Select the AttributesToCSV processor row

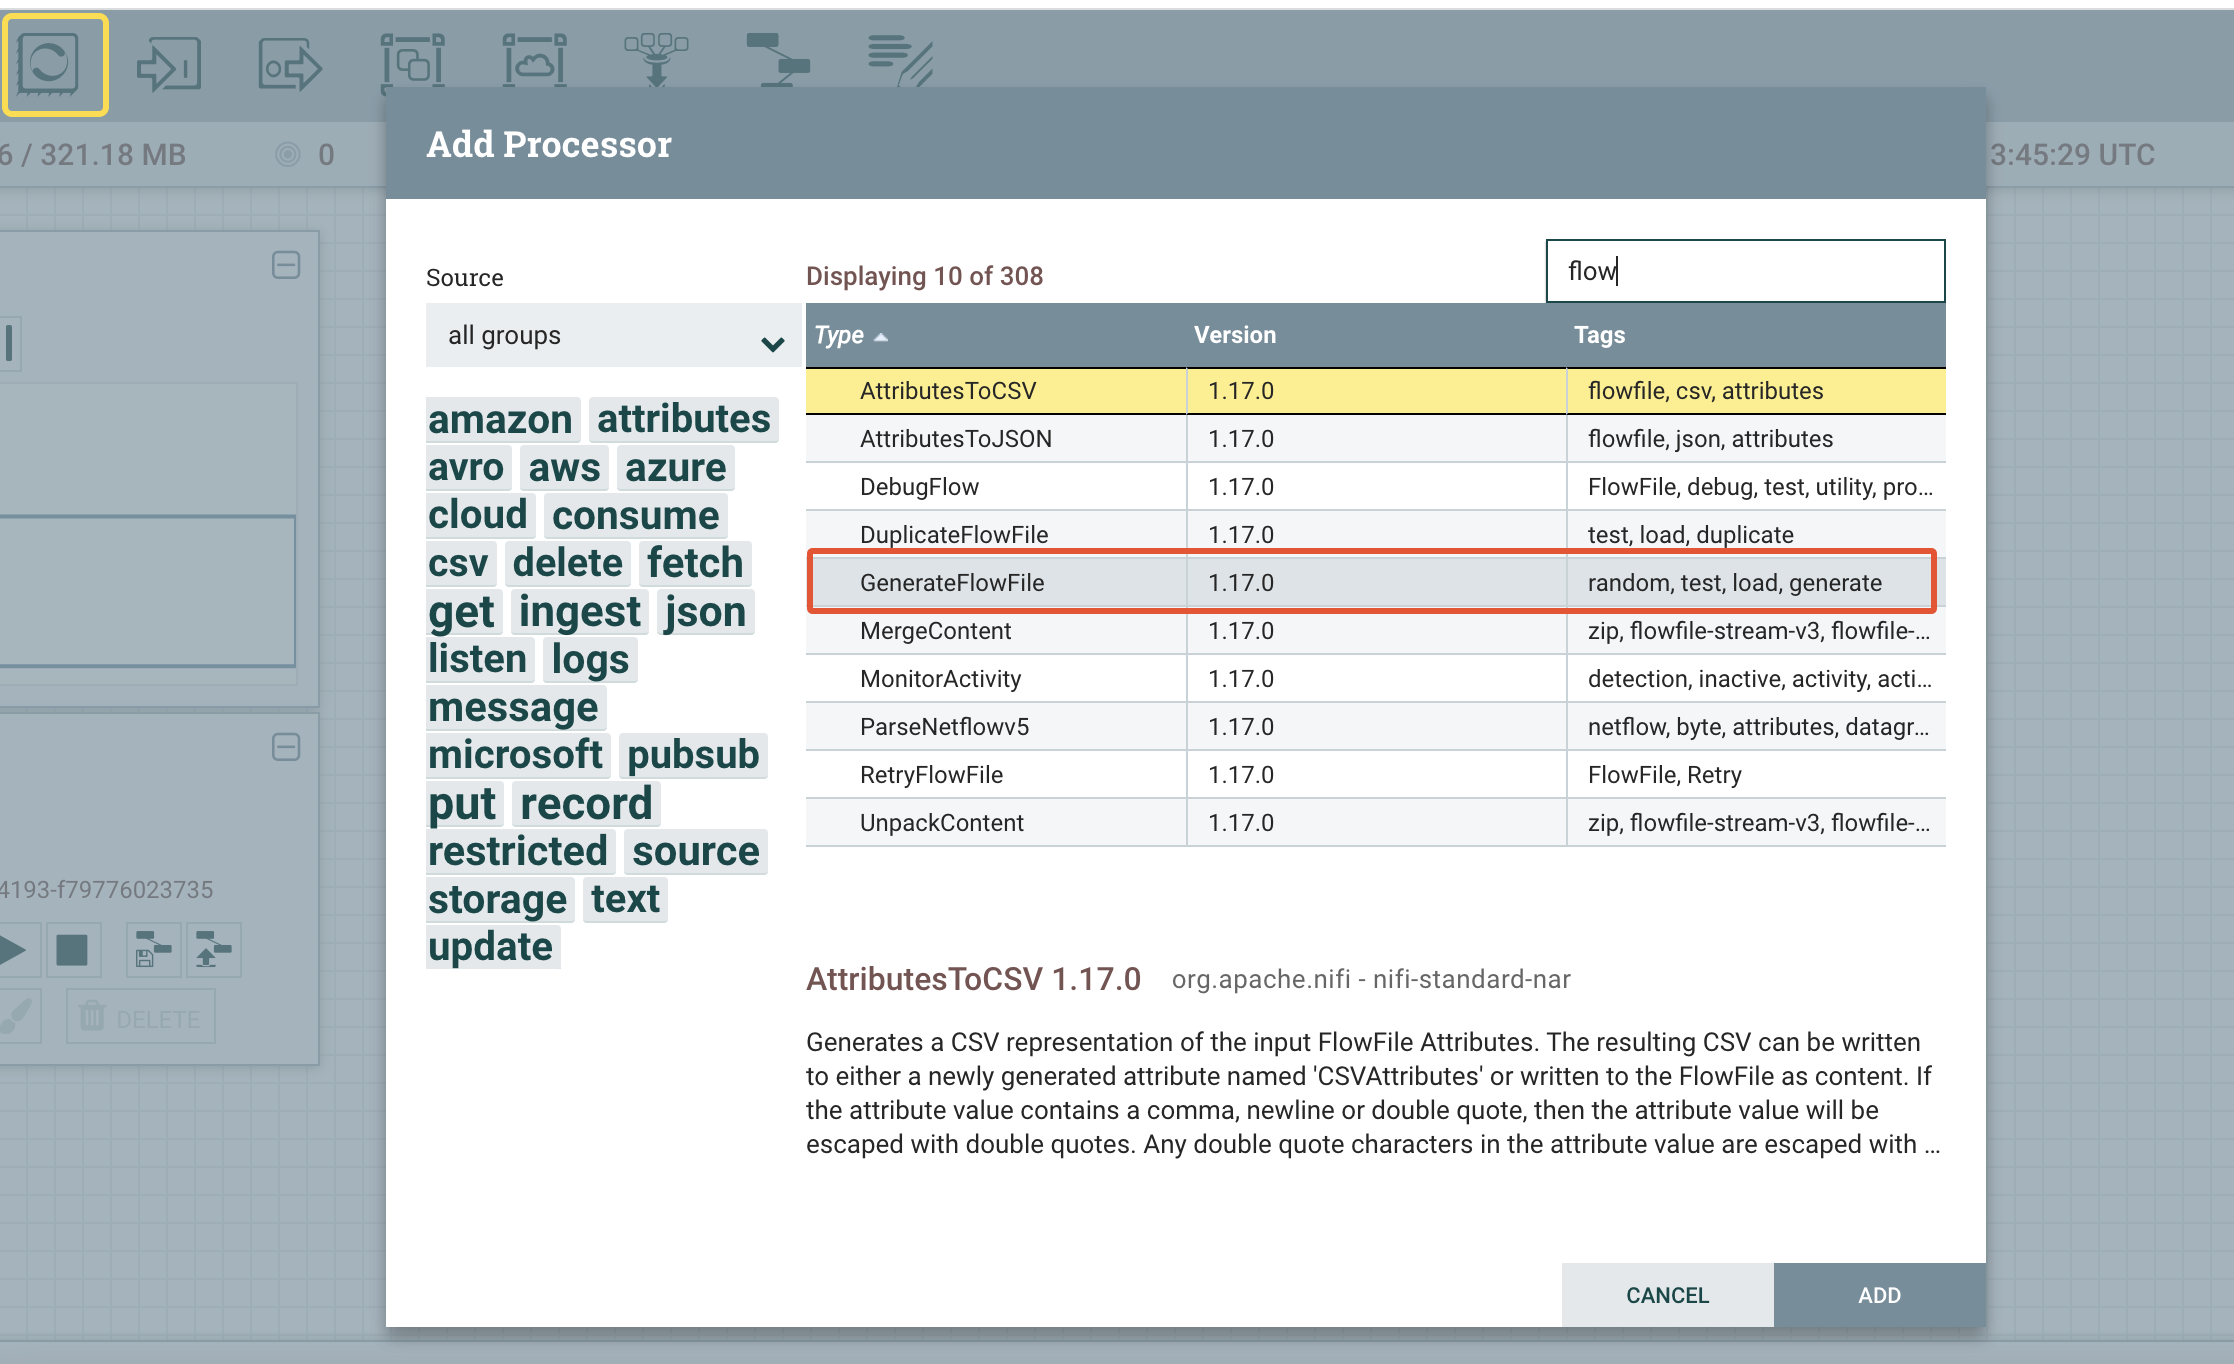(x=1376, y=391)
